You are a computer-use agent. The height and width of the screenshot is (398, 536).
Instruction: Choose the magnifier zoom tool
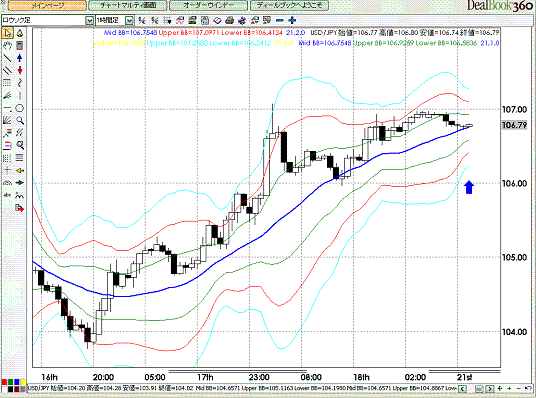tap(20, 121)
